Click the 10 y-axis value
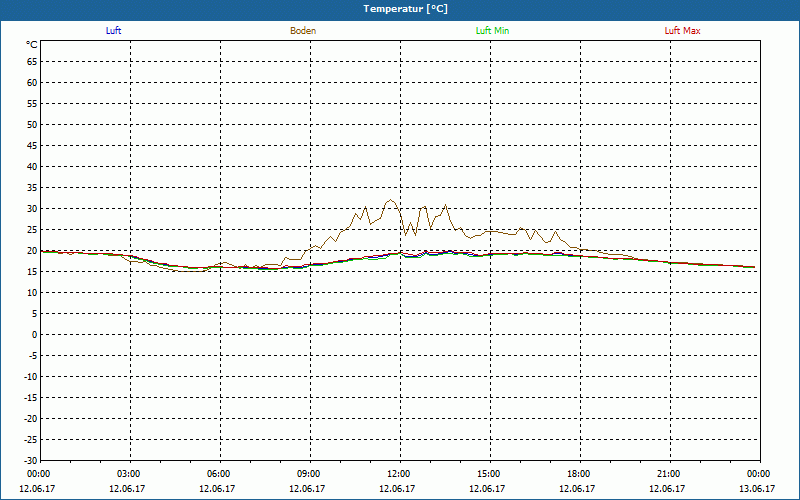 point(32,292)
